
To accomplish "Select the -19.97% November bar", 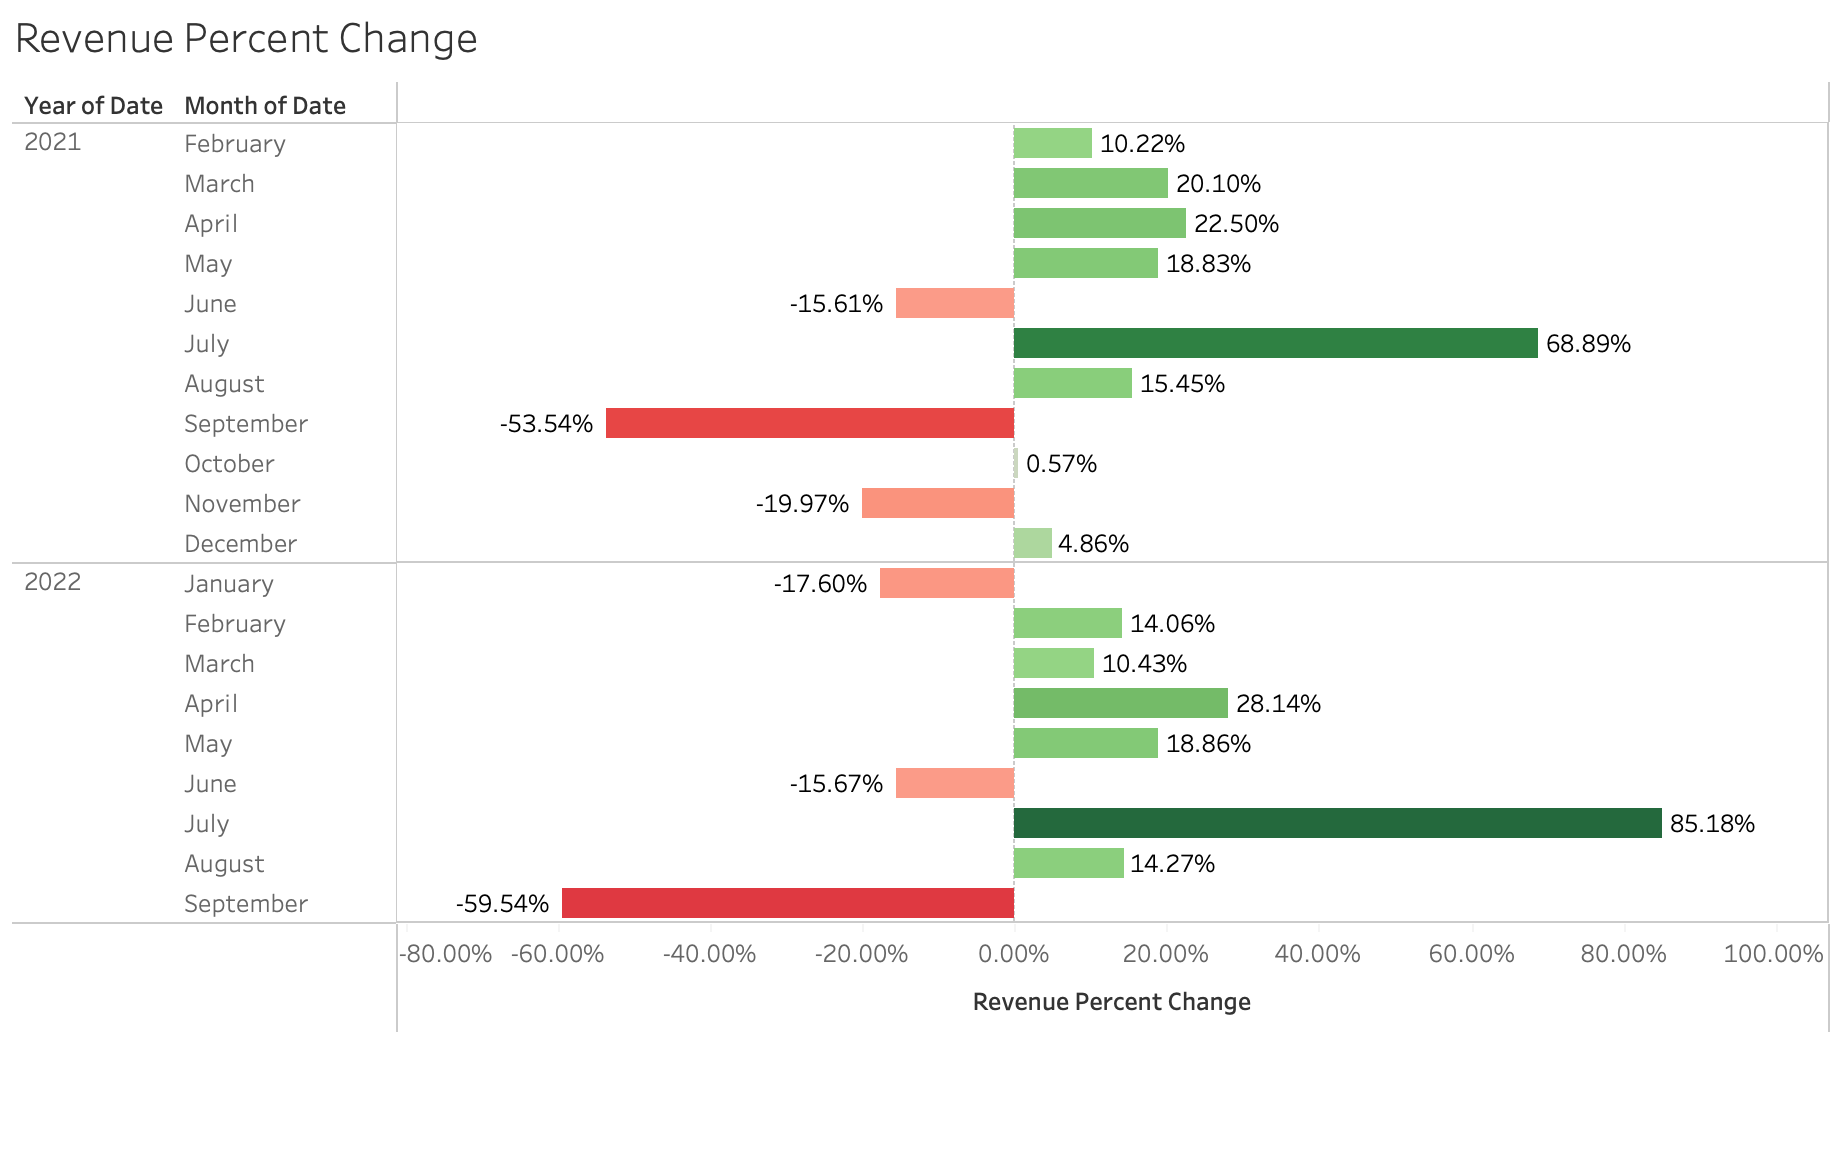I will (x=938, y=503).
